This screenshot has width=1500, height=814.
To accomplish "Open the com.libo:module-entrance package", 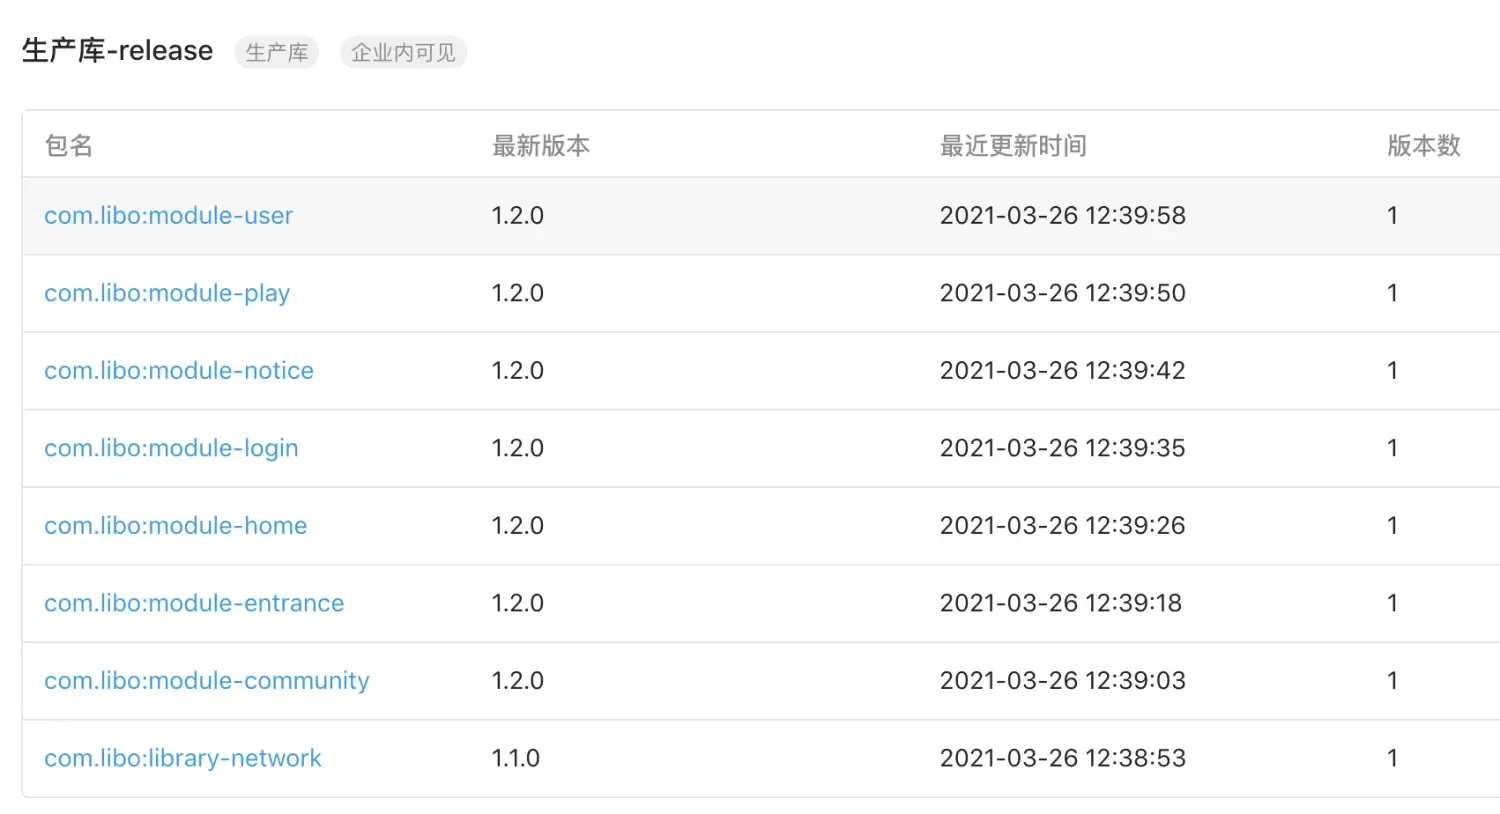I will tap(194, 603).
